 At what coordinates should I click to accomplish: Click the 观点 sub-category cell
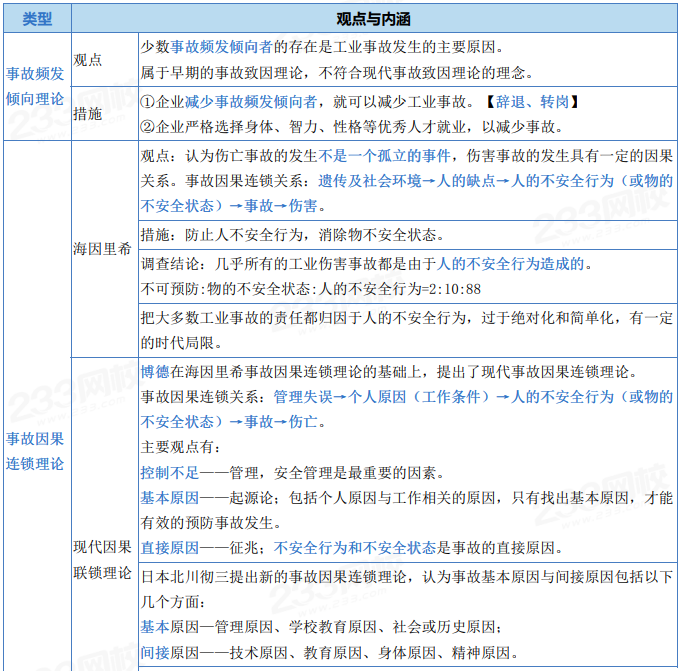[x=88, y=60]
